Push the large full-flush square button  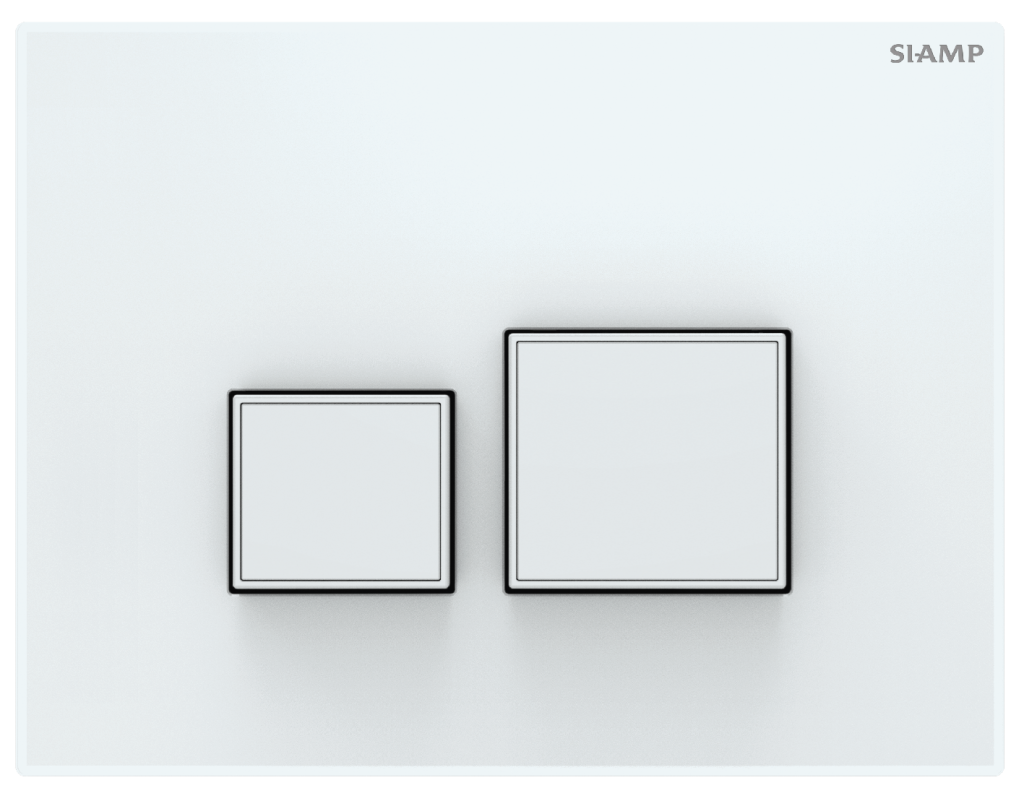tap(647, 461)
